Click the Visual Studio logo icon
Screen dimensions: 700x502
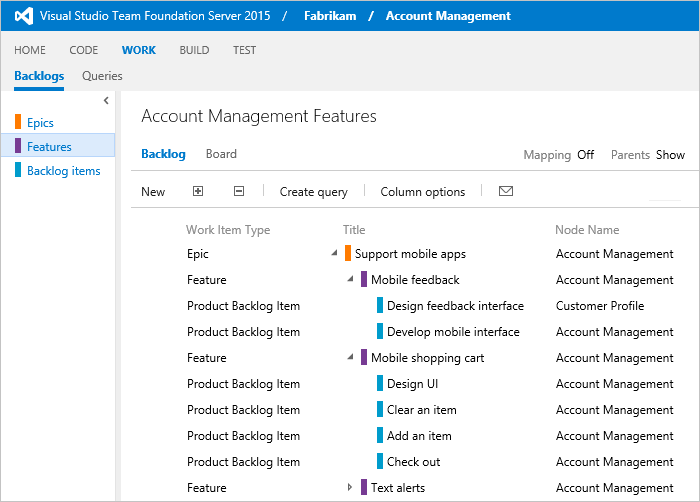tap(24, 16)
